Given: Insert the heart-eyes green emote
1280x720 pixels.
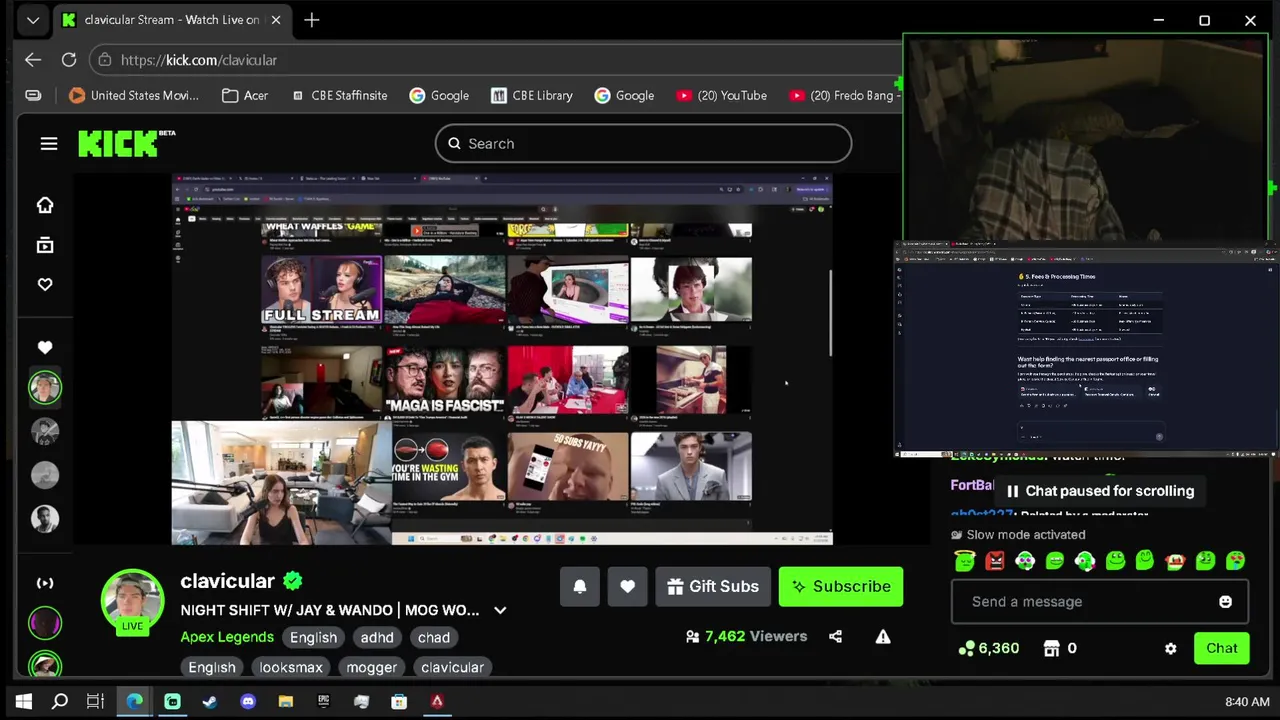Looking at the screenshot, I should click(x=1235, y=561).
